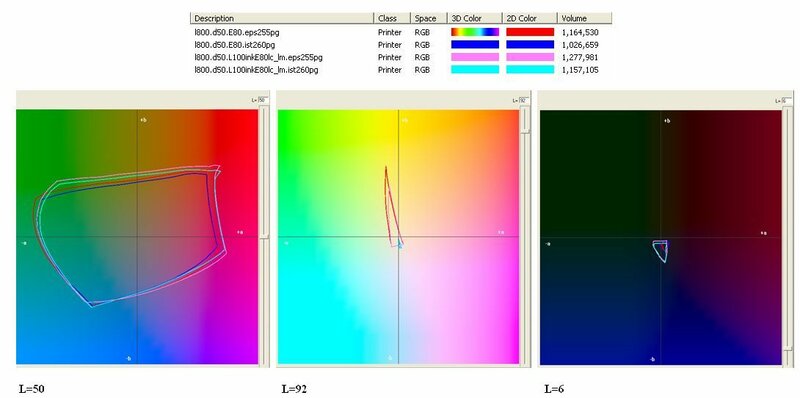Click the gamut outline plot at L=50
Screen dimensions: 800x398
(130, 235)
